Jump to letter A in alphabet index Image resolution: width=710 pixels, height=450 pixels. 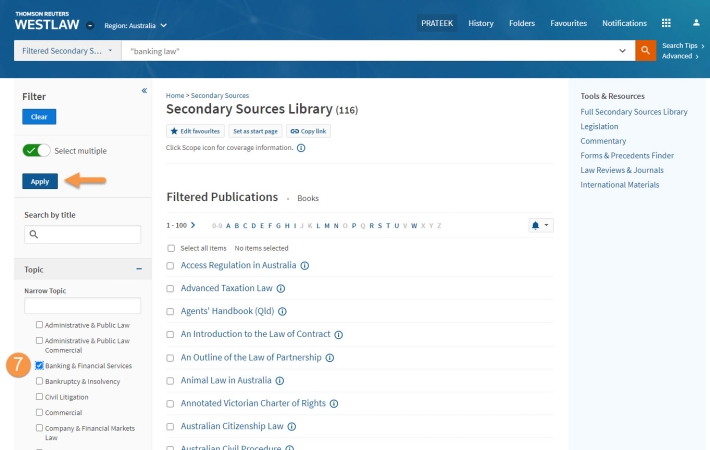click(228, 225)
